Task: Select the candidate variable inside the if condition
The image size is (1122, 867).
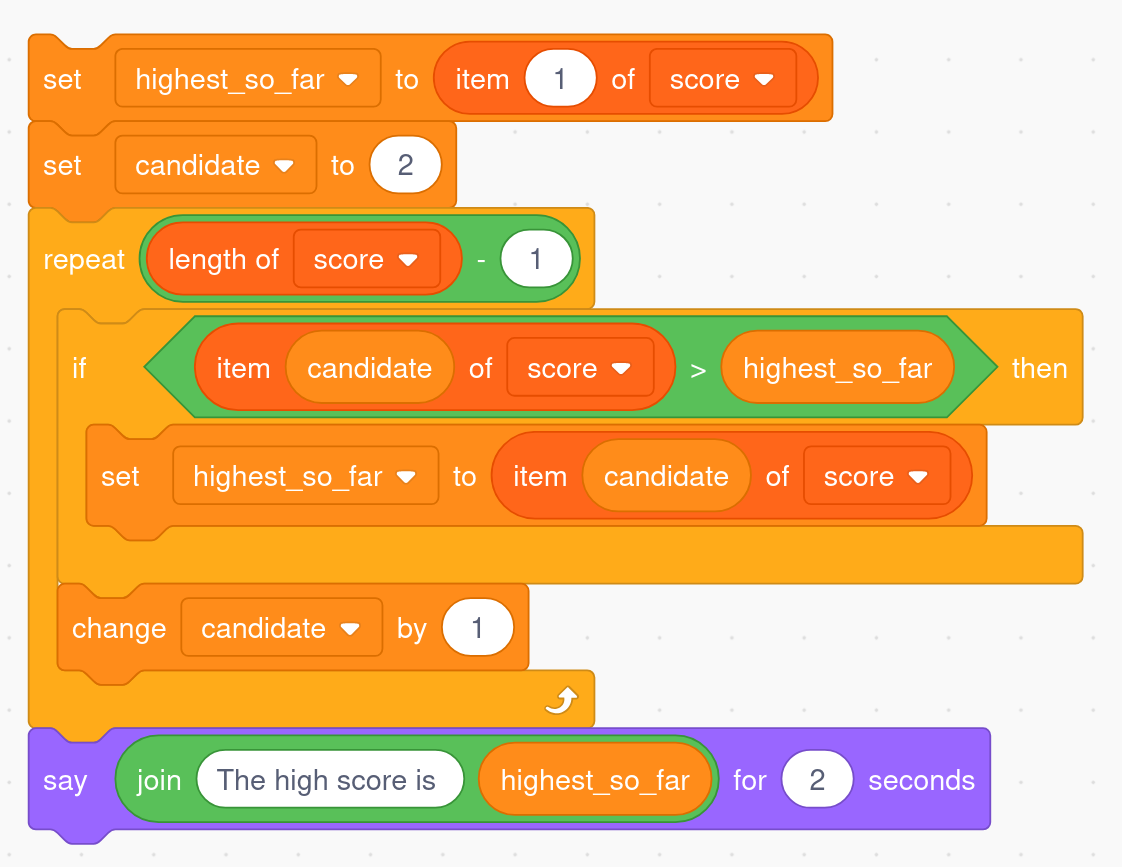Action: [369, 369]
